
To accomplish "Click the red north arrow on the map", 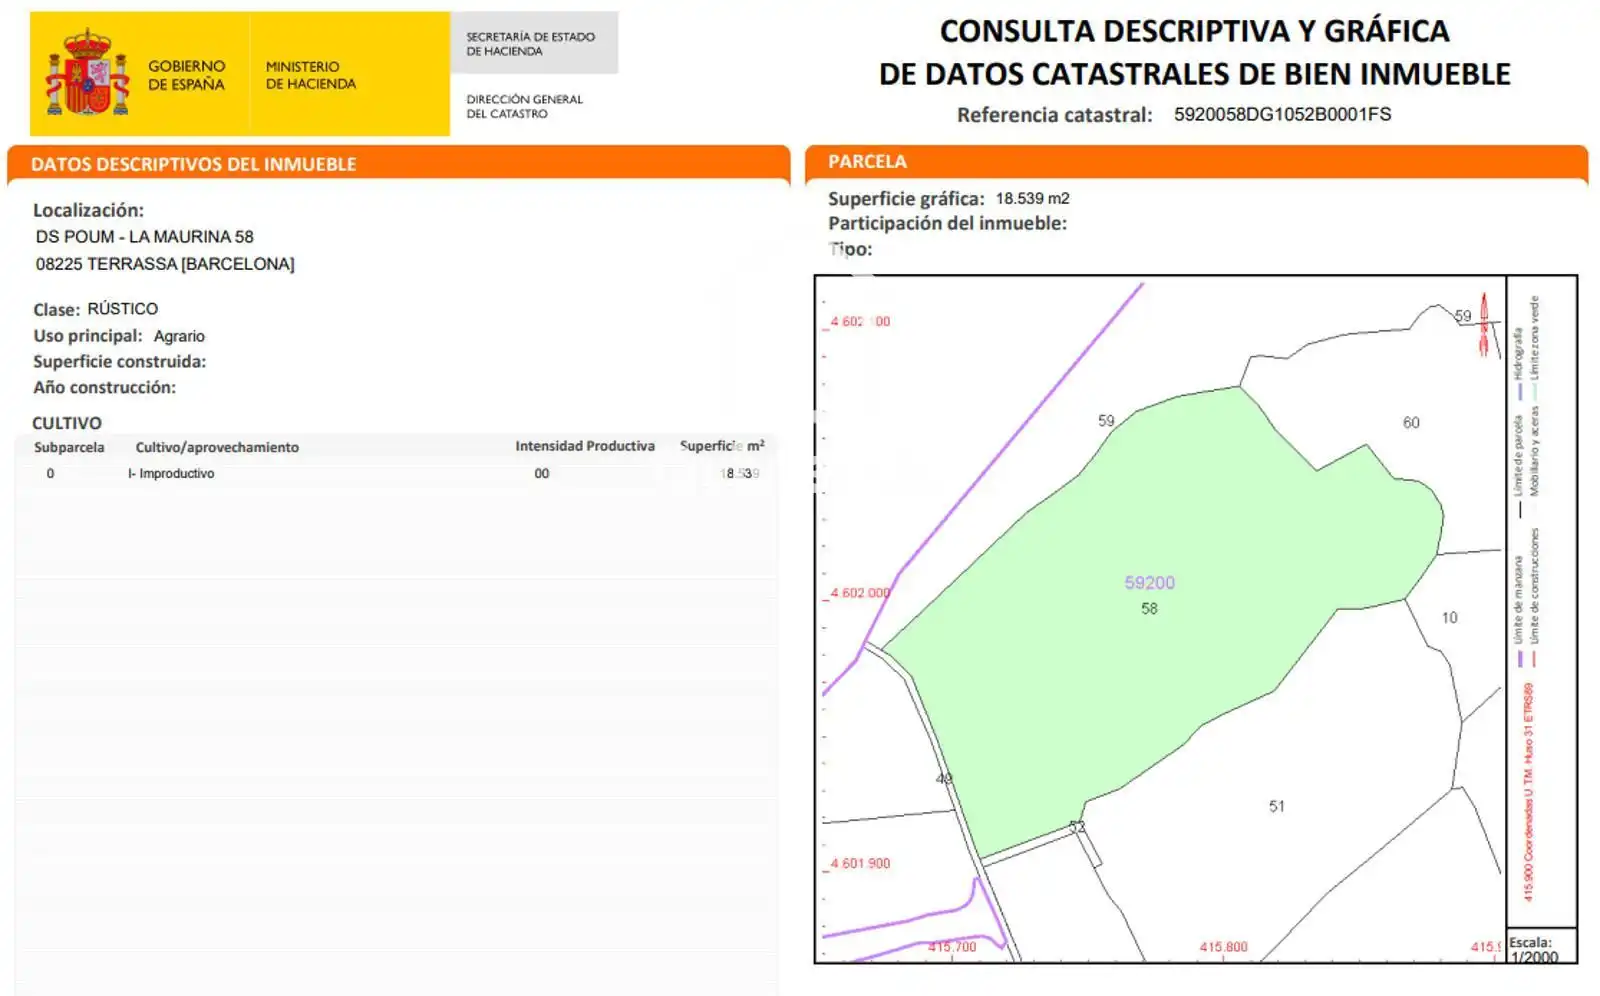I will (1484, 324).
